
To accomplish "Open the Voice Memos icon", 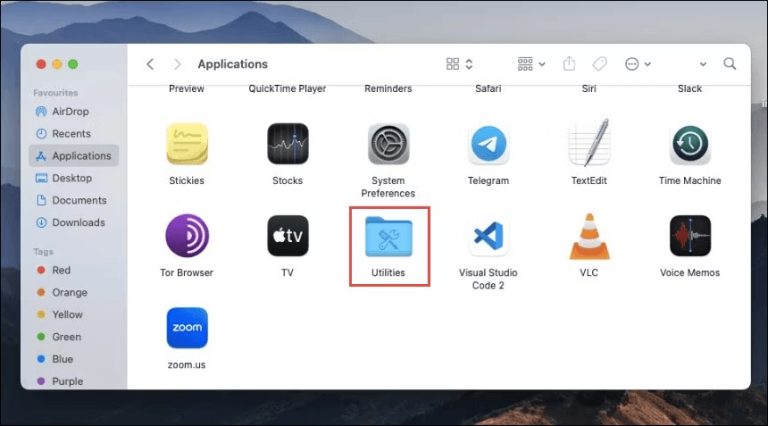I will (690, 236).
